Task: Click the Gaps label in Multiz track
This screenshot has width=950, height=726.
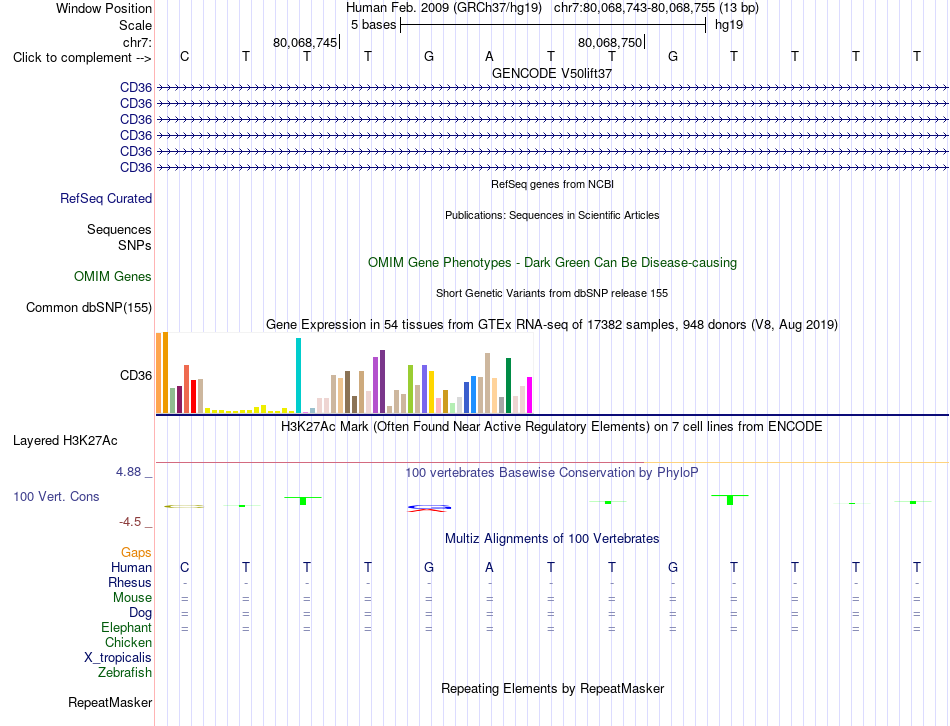Action: click(x=136, y=552)
